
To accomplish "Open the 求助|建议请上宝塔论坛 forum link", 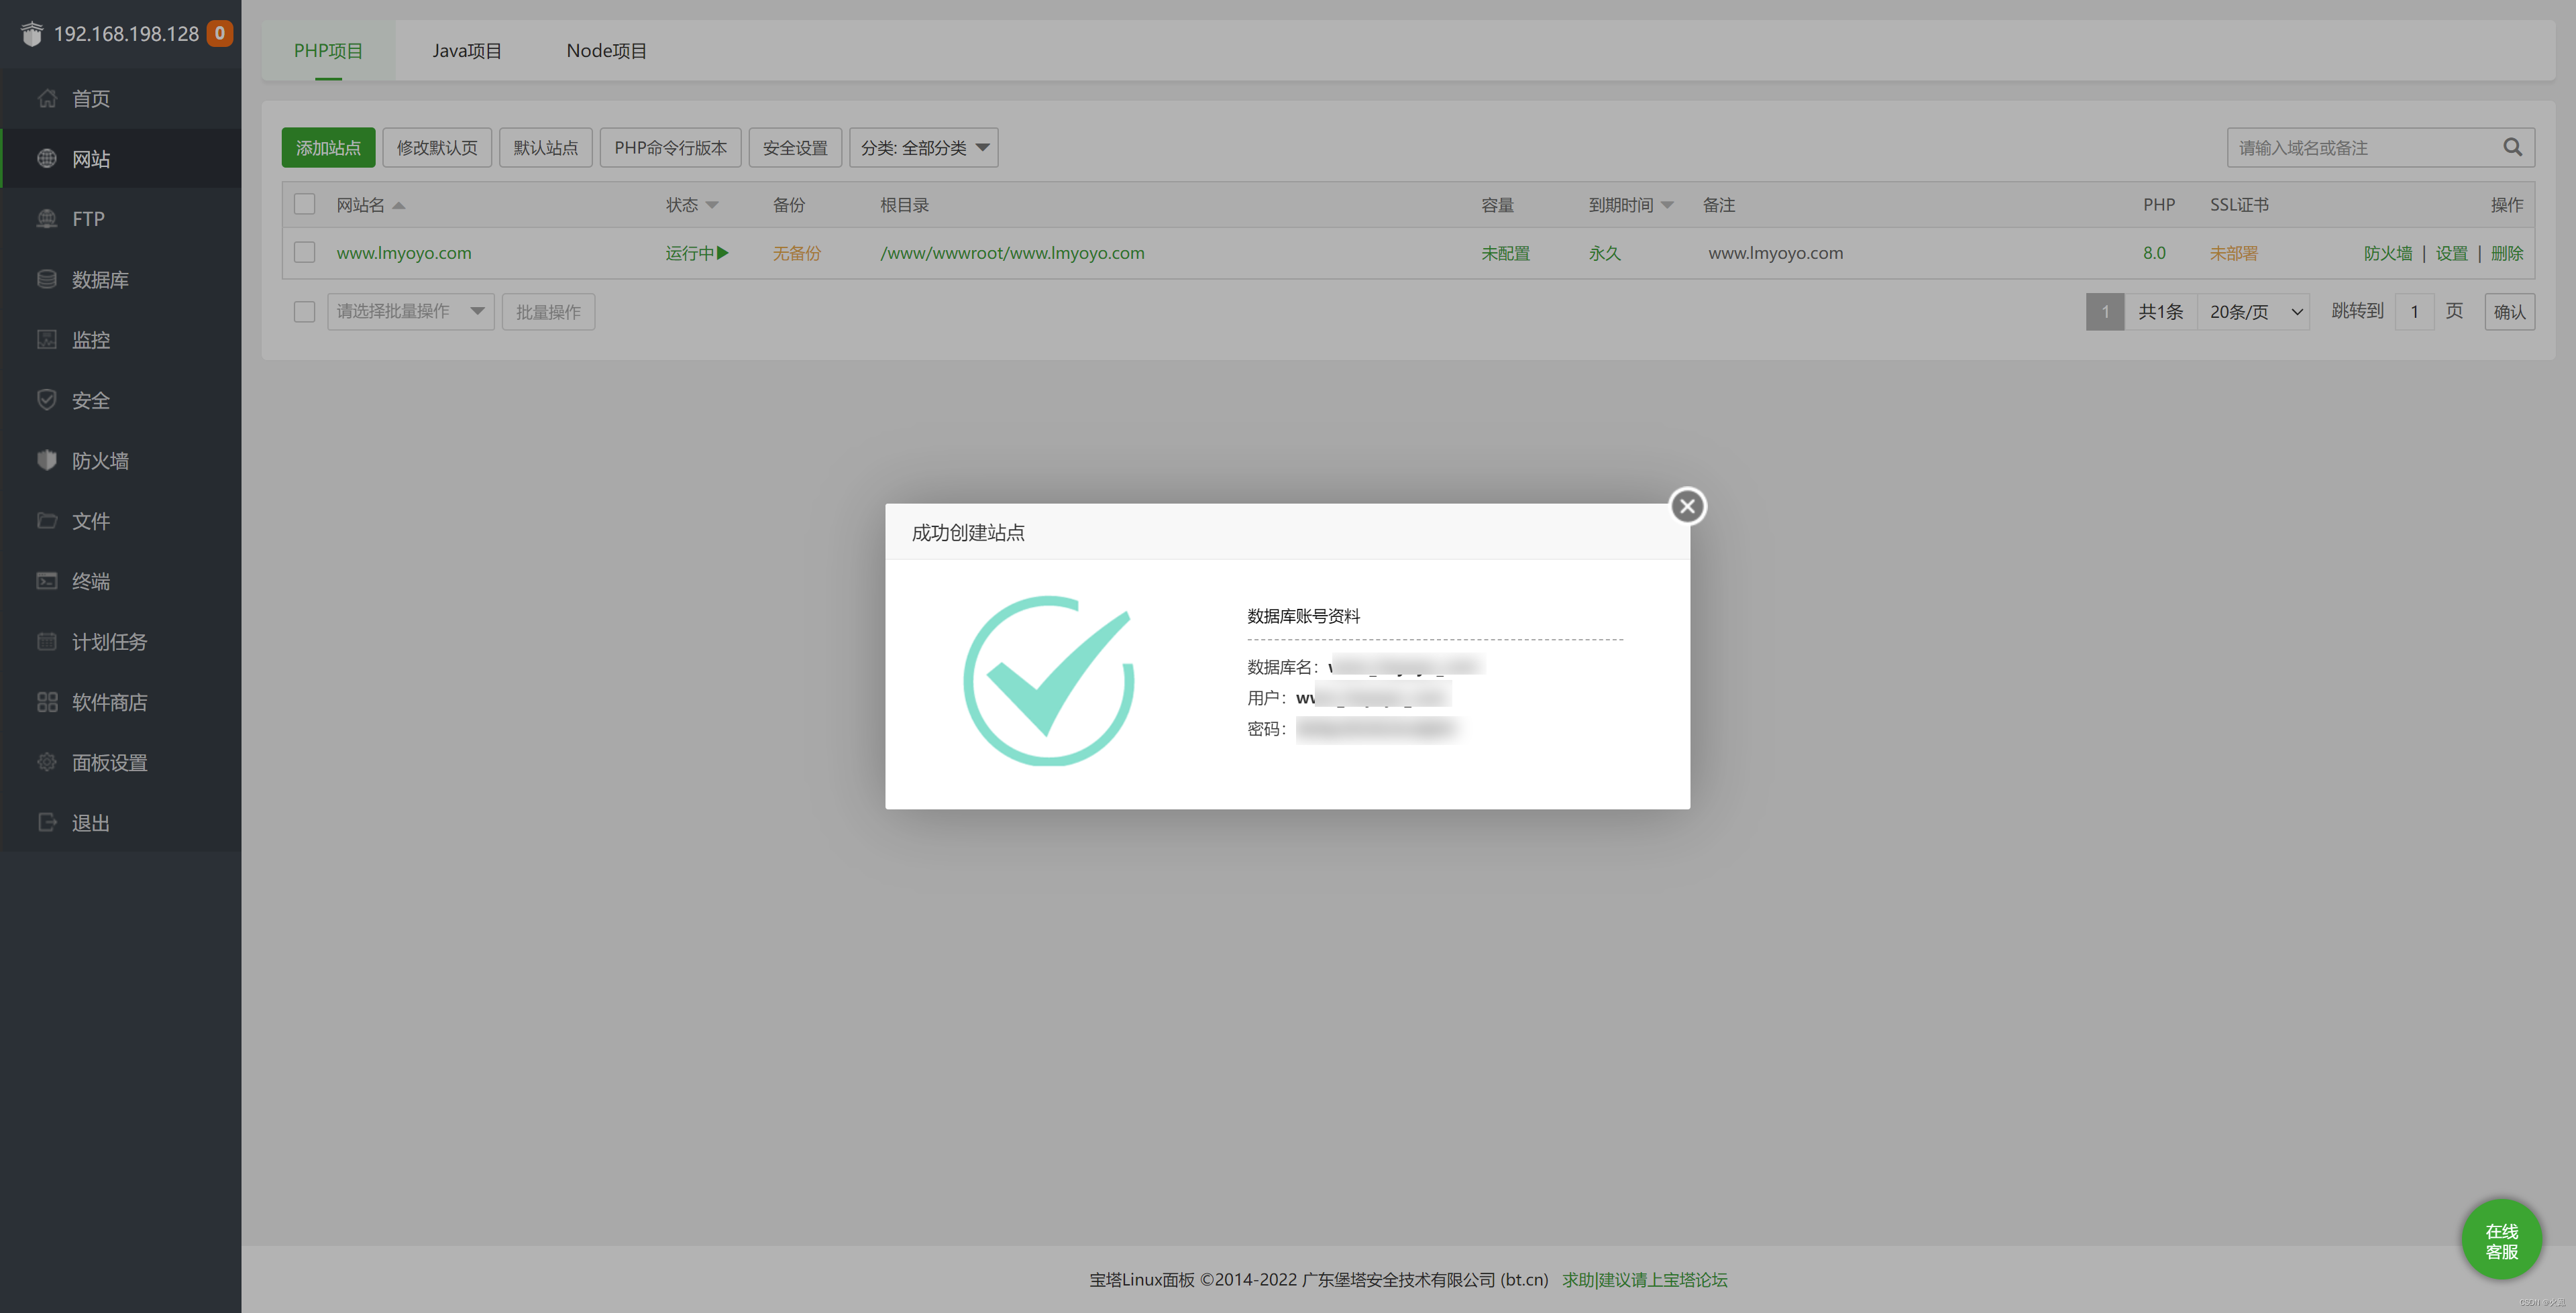I will [x=1645, y=1279].
